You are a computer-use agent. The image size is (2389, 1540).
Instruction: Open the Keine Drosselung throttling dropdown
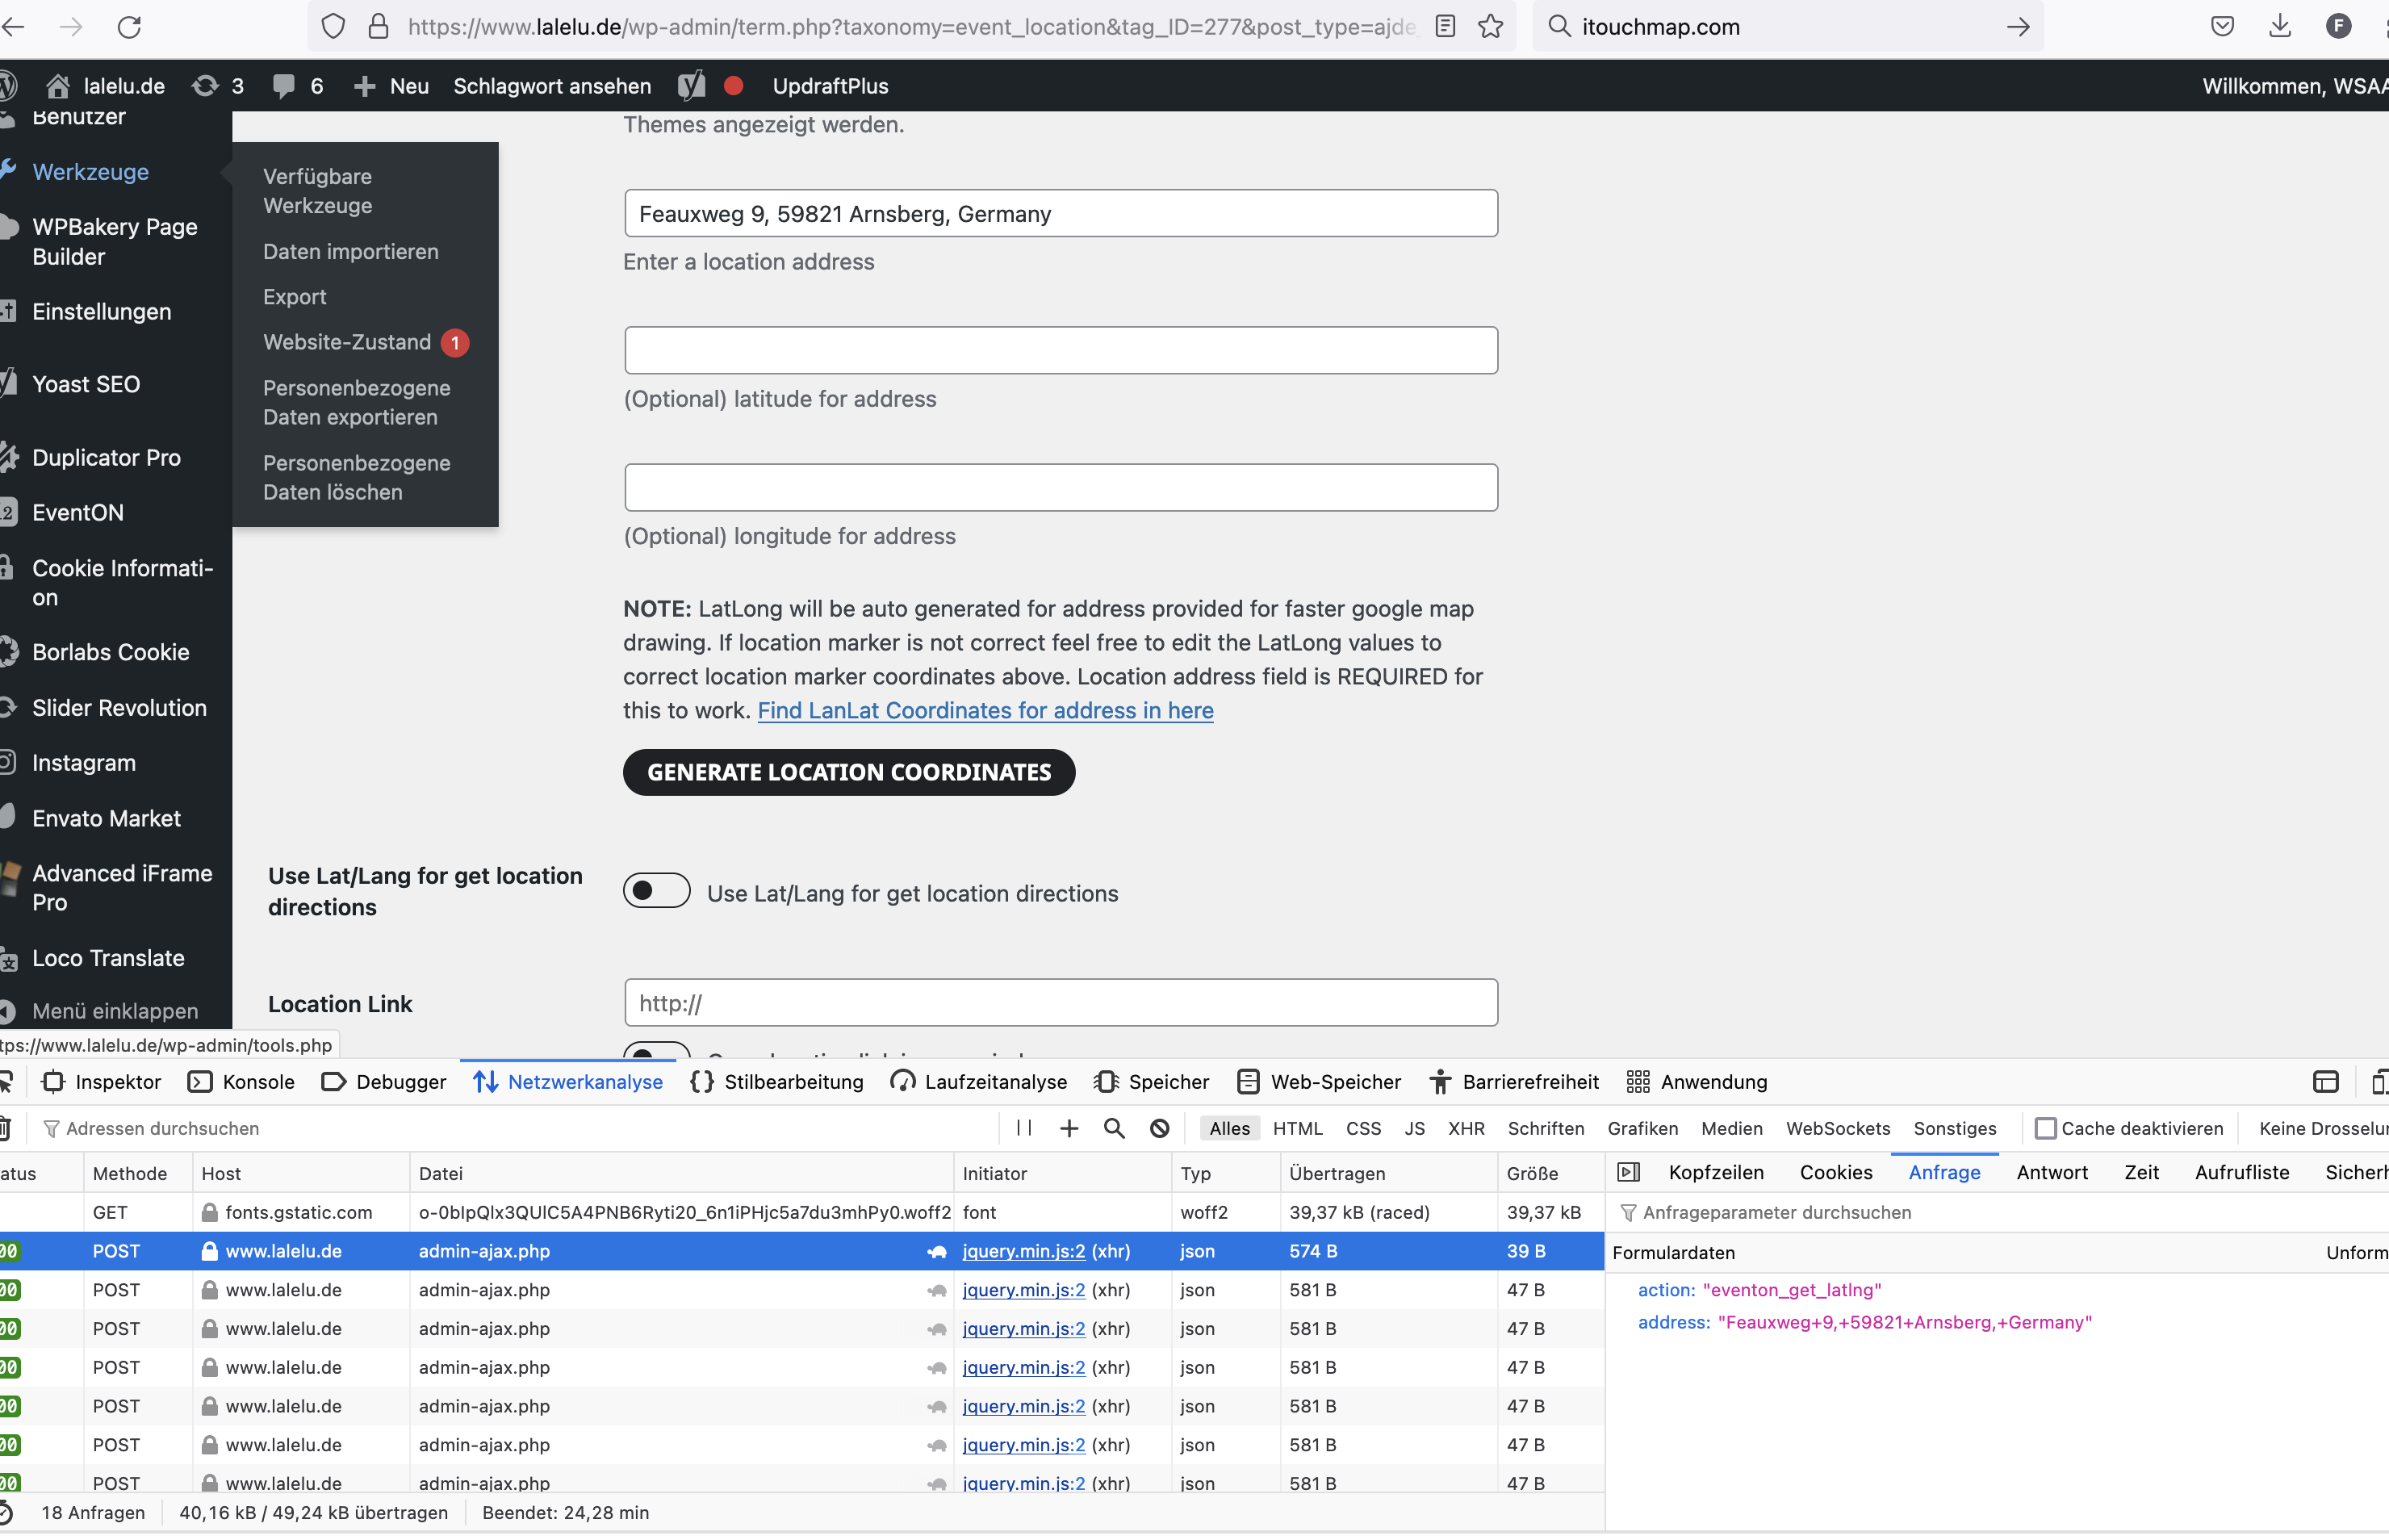pos(2323,1128)
